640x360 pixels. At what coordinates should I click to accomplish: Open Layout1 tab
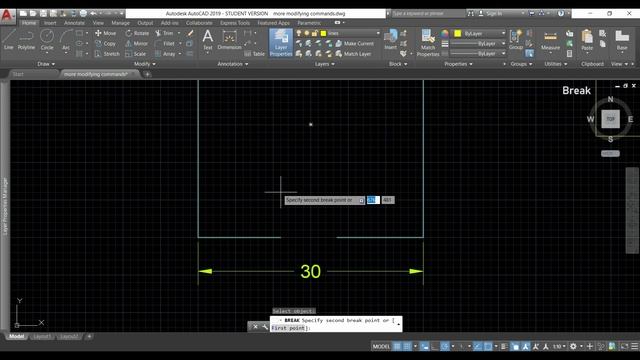[42, 337]
